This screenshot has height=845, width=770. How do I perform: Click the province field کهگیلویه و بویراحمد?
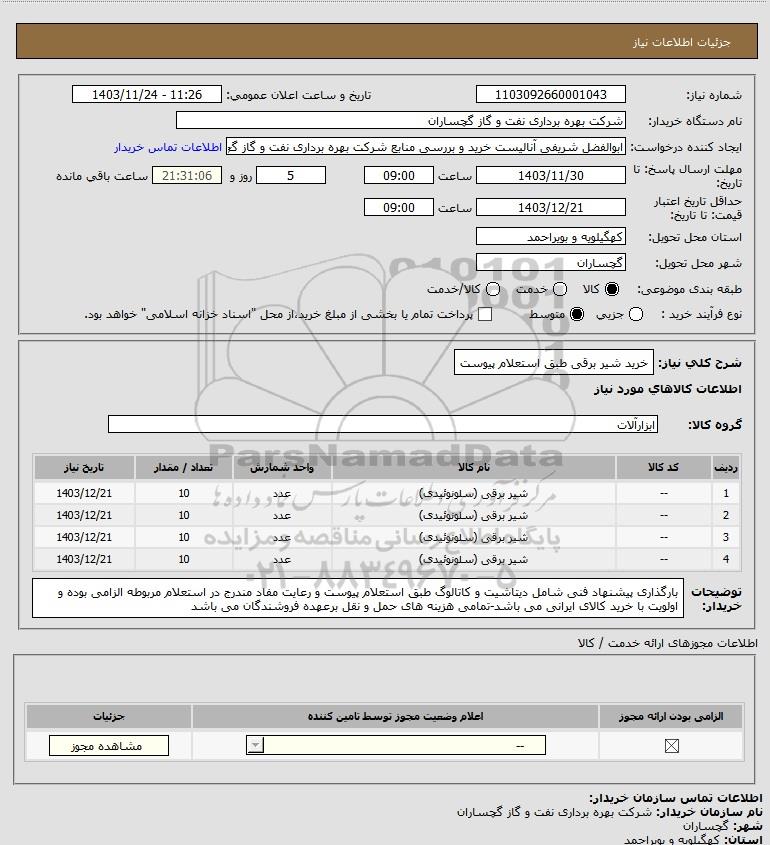551,237
